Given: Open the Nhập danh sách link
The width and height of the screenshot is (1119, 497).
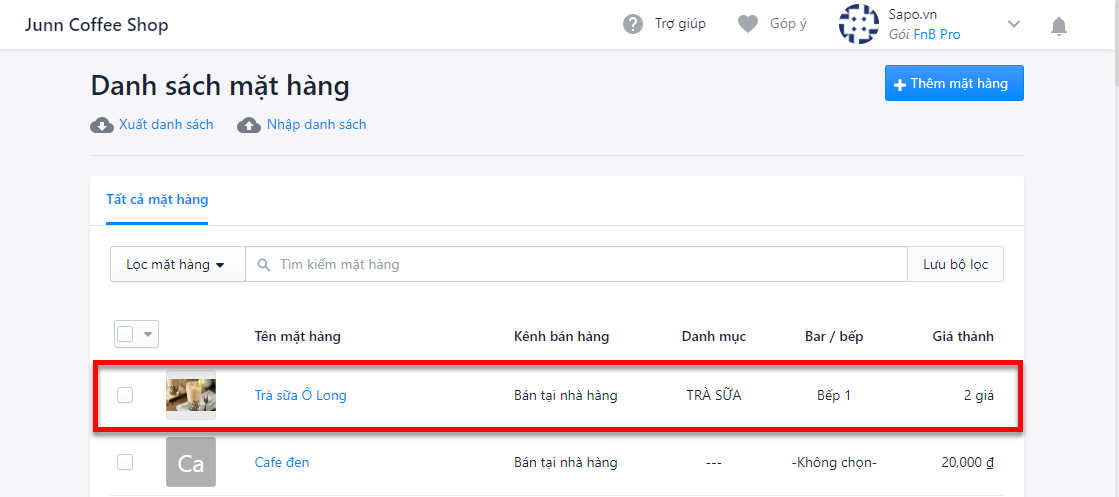Looking at the screenshot, I should point(317,124).
